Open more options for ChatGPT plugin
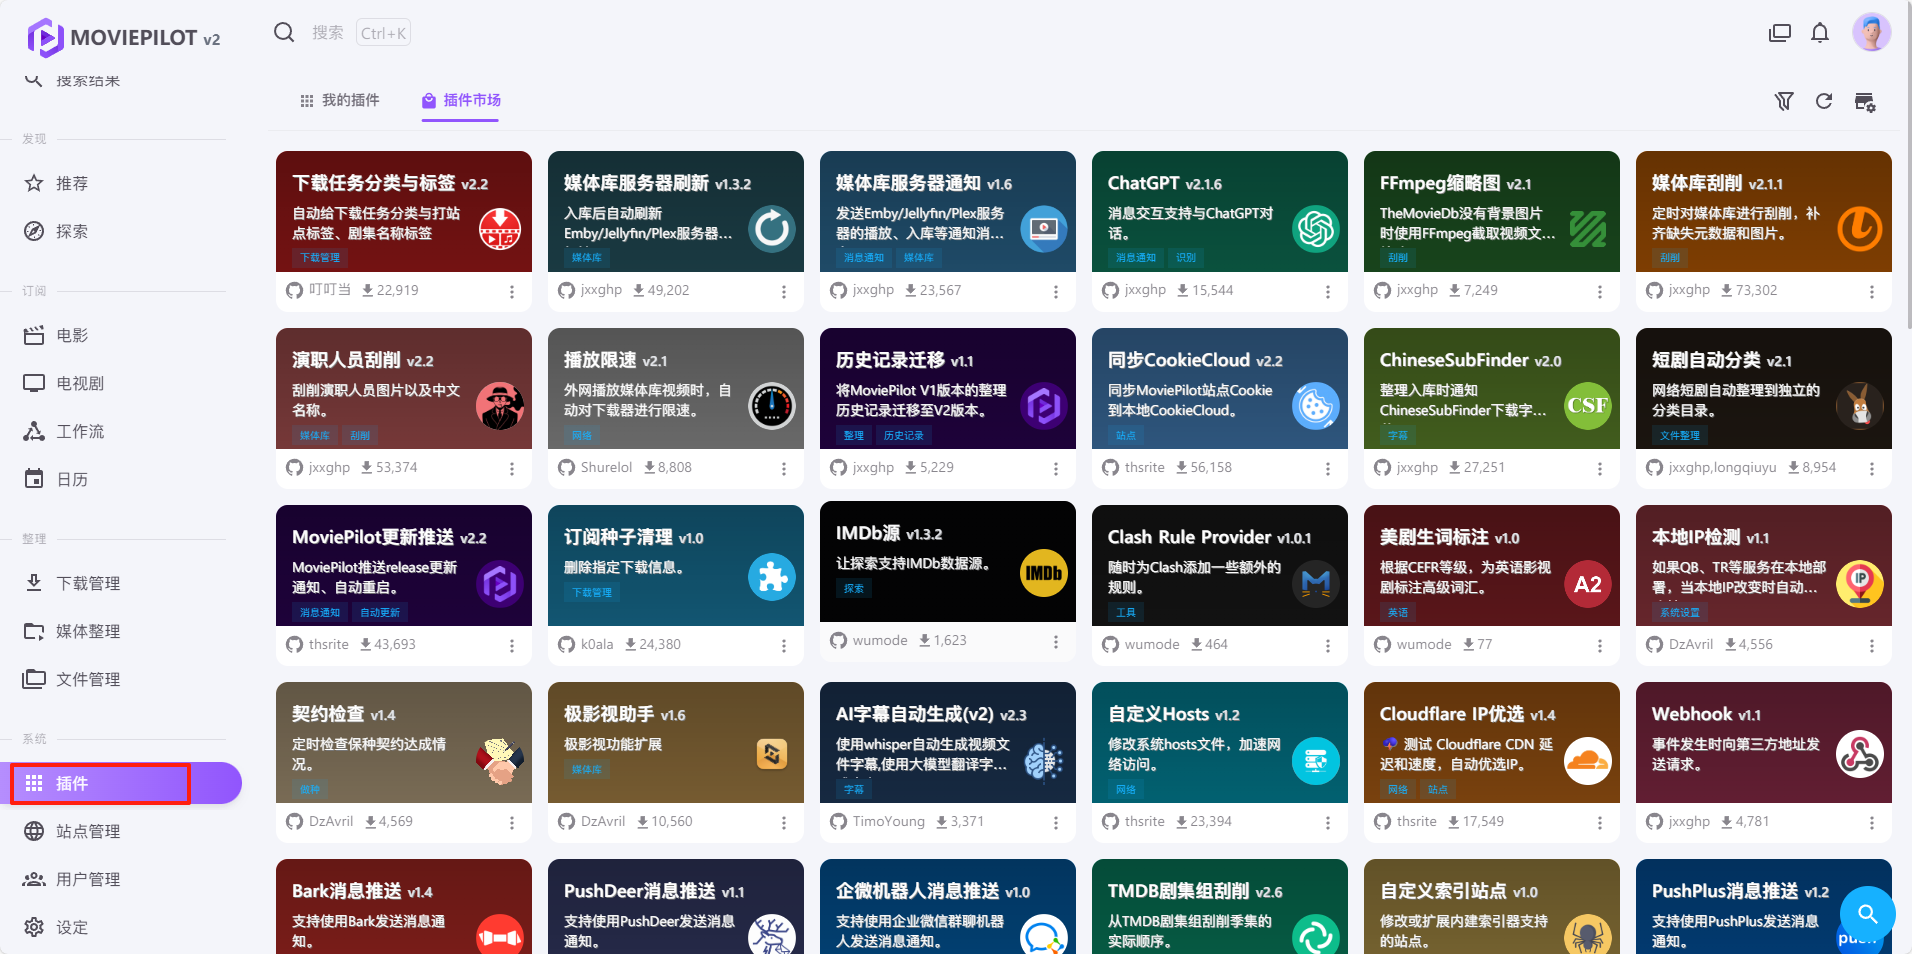Image resolution: width=1912 pixels, height=954 pixels. pos(1328,291)
